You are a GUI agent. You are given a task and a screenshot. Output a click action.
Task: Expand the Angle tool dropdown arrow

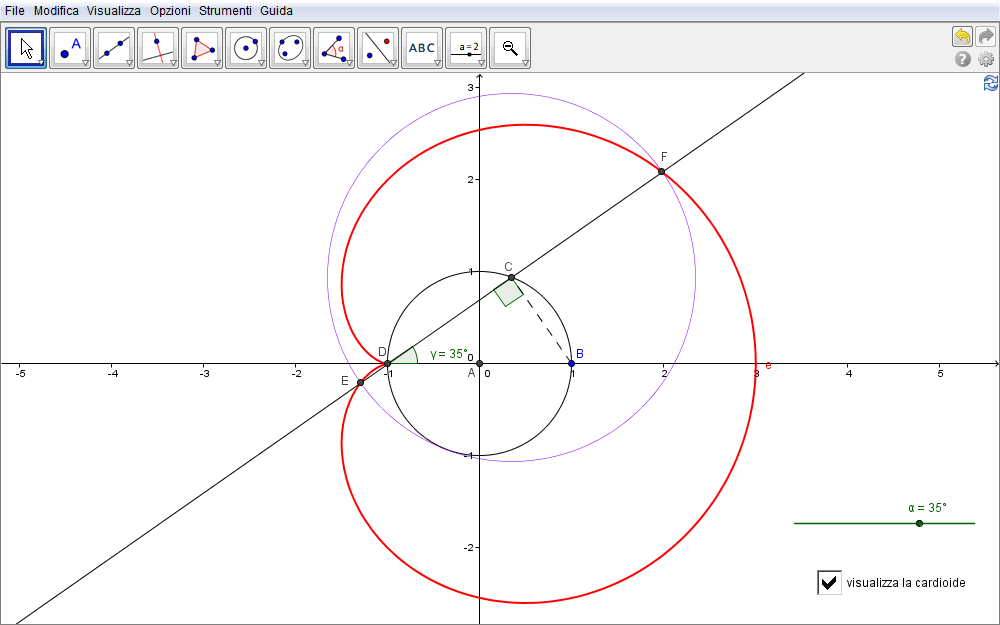pyautogui.click(x=349, y=63)
